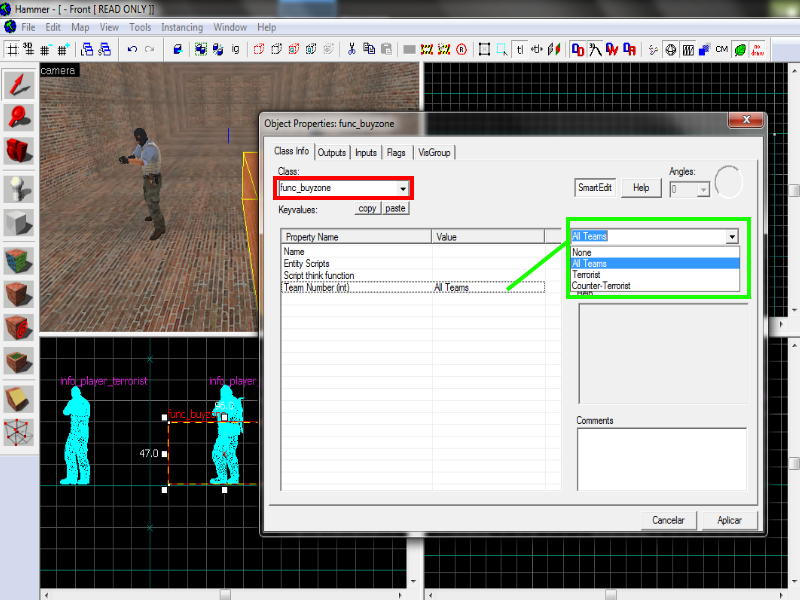Toggle cordon state

click(427, 49)
